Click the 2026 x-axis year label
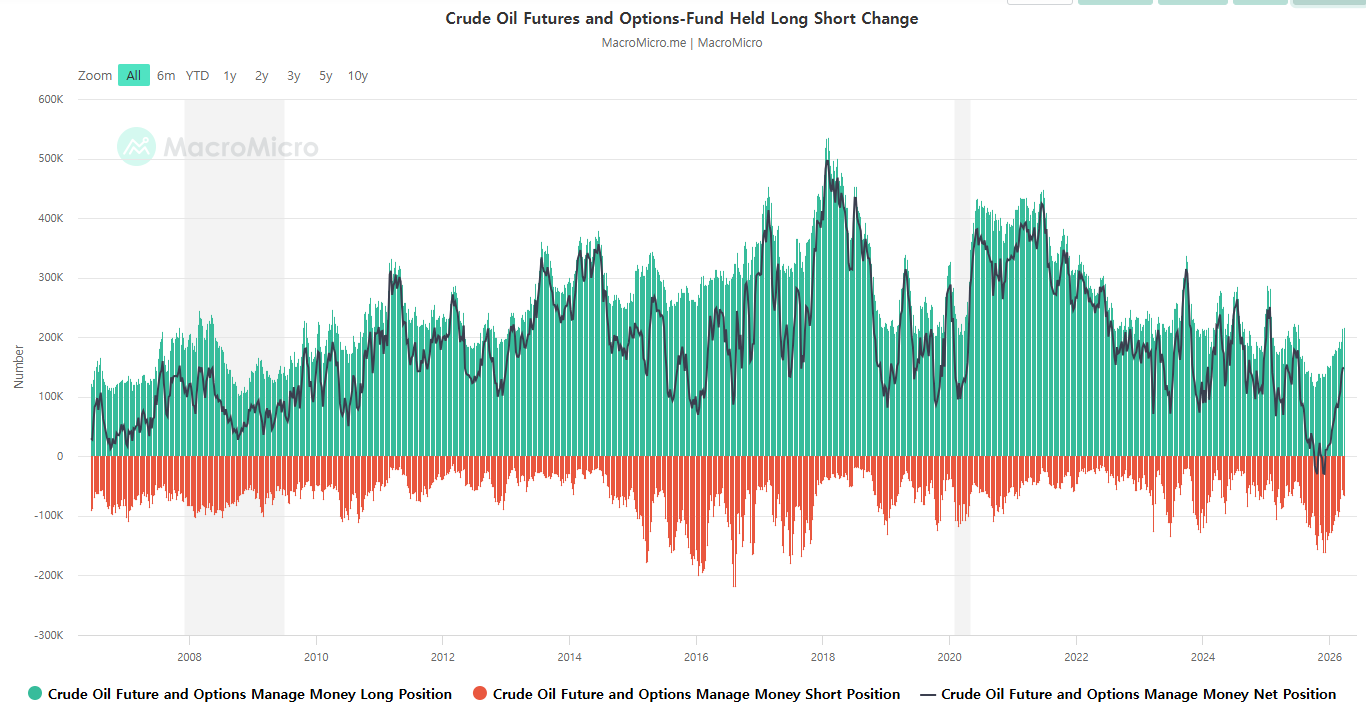 tap(1329, 657)
